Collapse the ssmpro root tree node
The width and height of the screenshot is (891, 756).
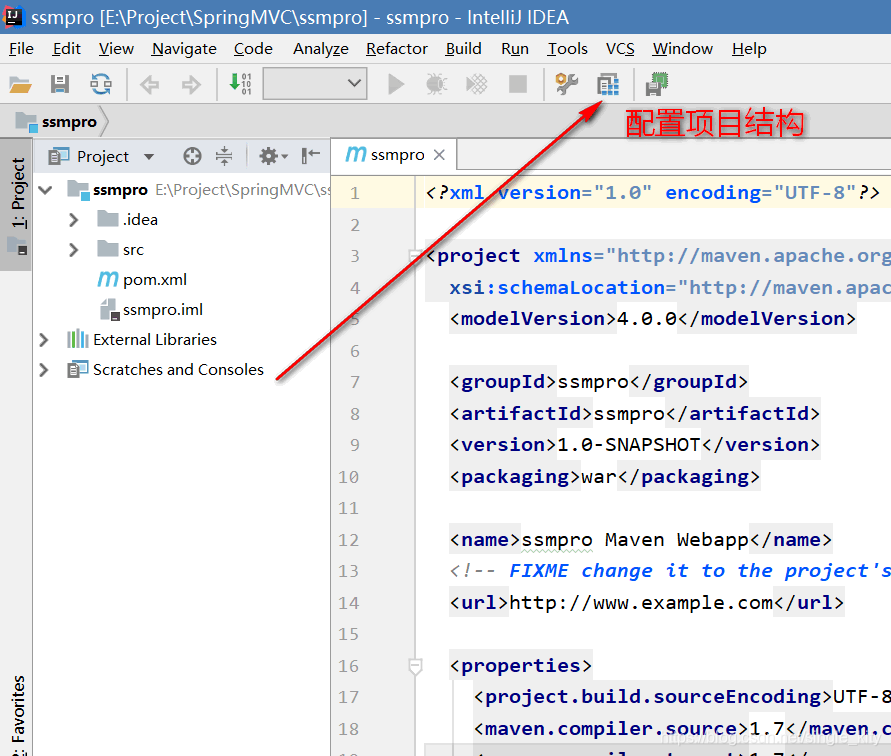[x=45, y=190]
